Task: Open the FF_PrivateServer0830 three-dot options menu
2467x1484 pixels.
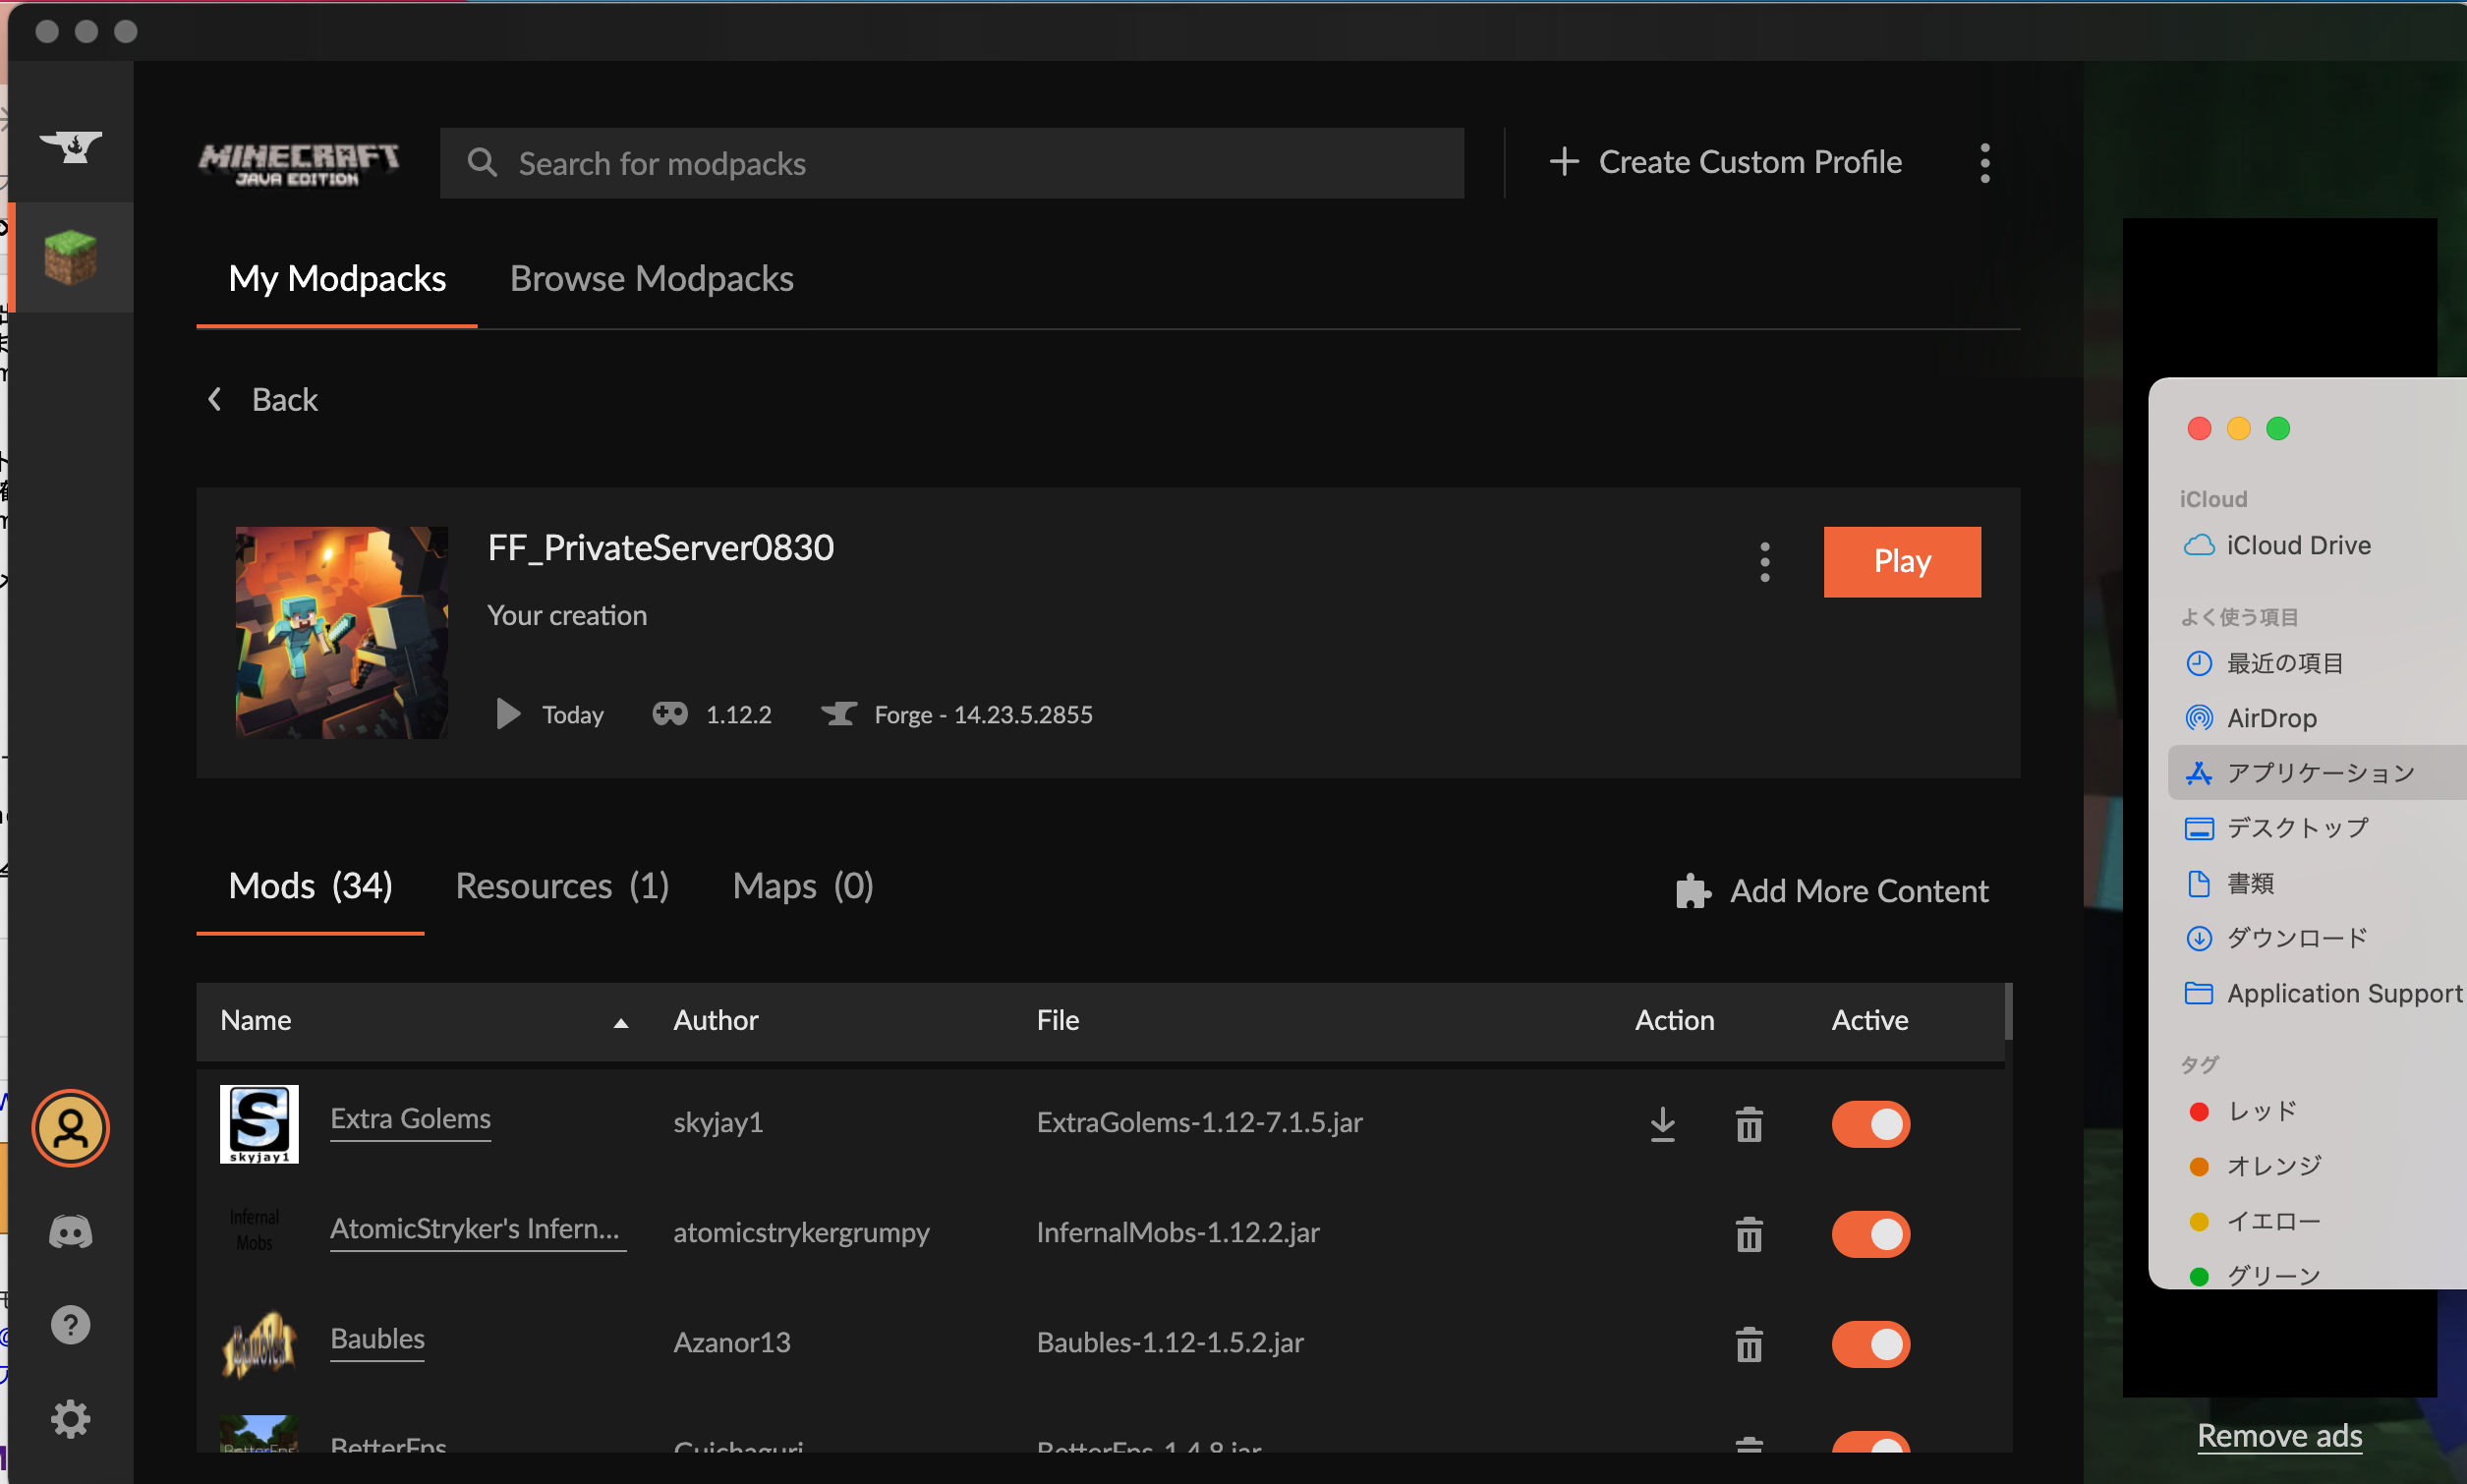Action: [x=1765, y=562]
